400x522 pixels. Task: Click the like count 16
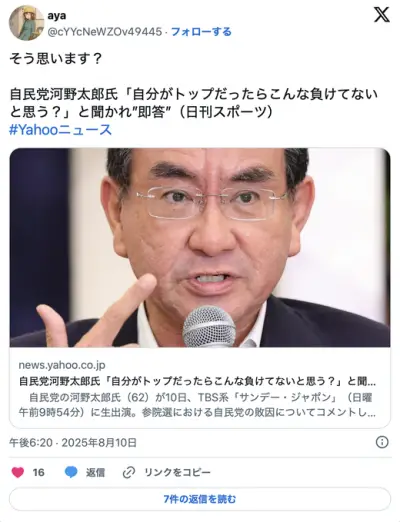(39, 472)
